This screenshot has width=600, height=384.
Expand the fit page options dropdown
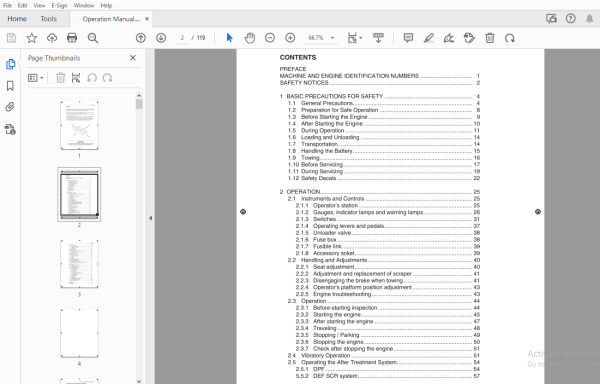point(355,37)
